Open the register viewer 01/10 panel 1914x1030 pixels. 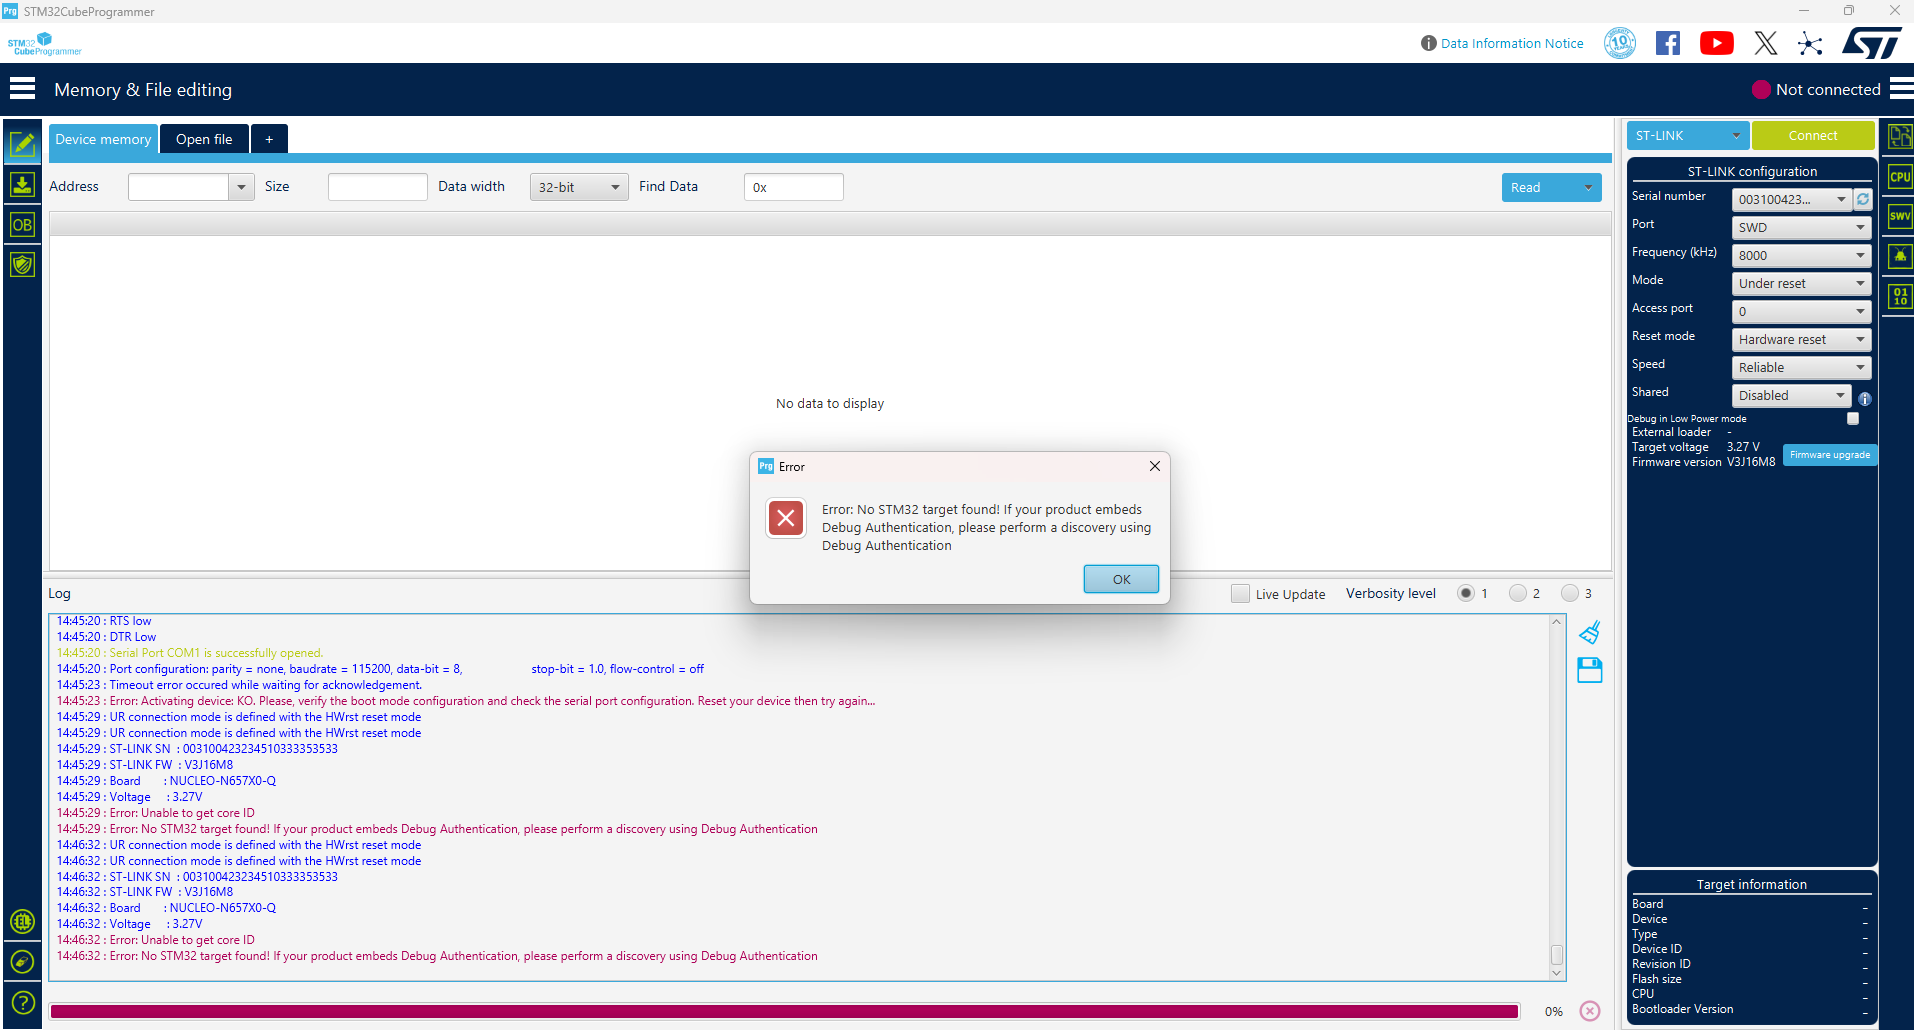click(1898, 296)
